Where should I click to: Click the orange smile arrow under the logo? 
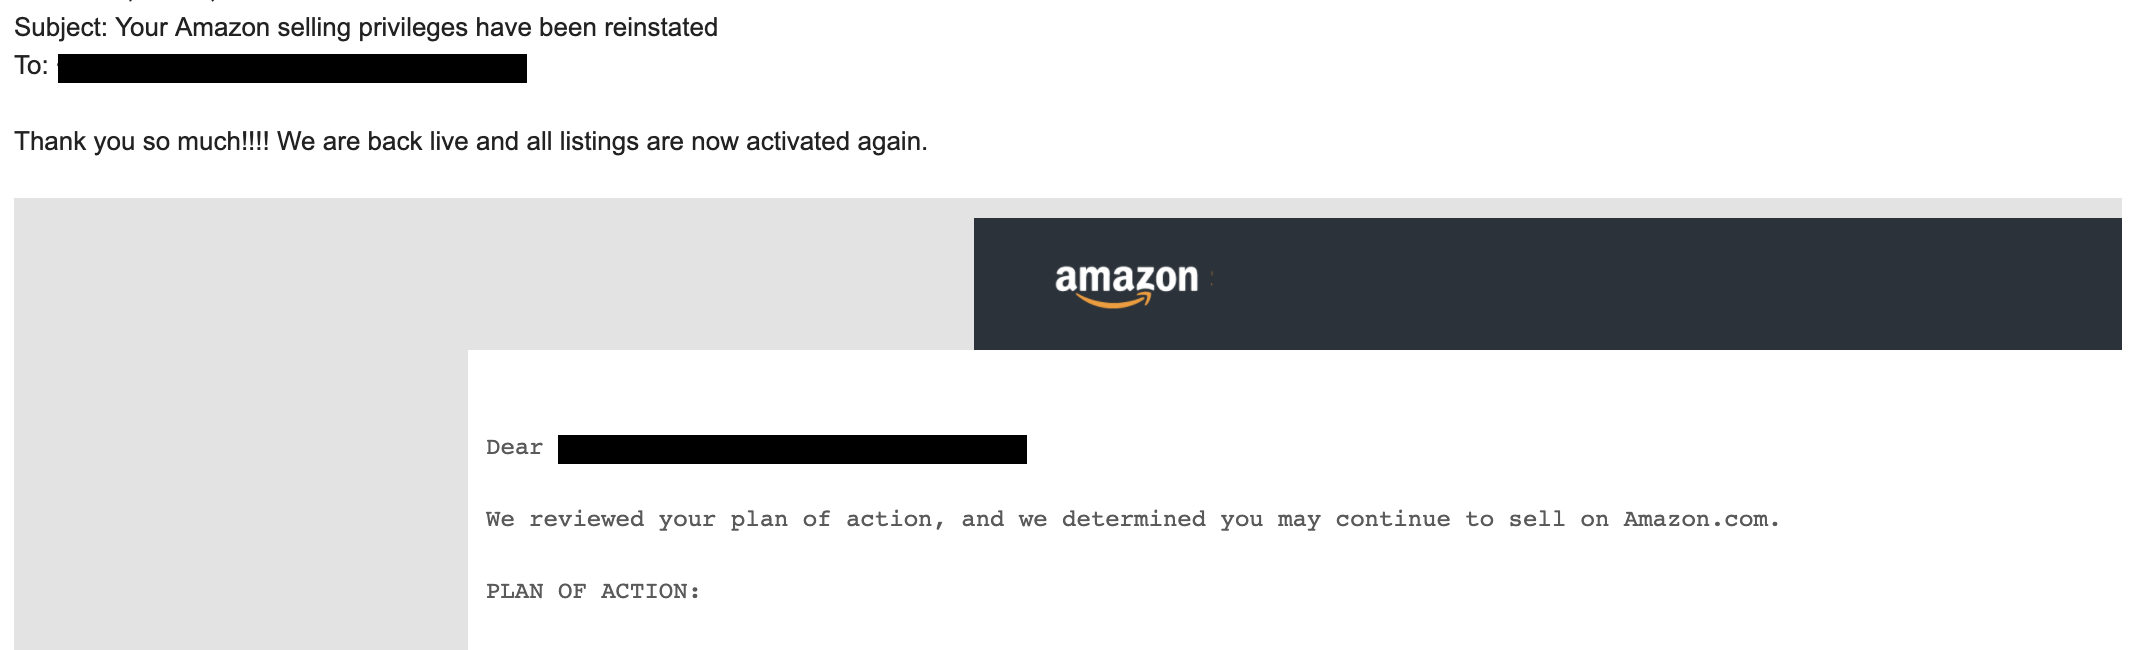1114,300
